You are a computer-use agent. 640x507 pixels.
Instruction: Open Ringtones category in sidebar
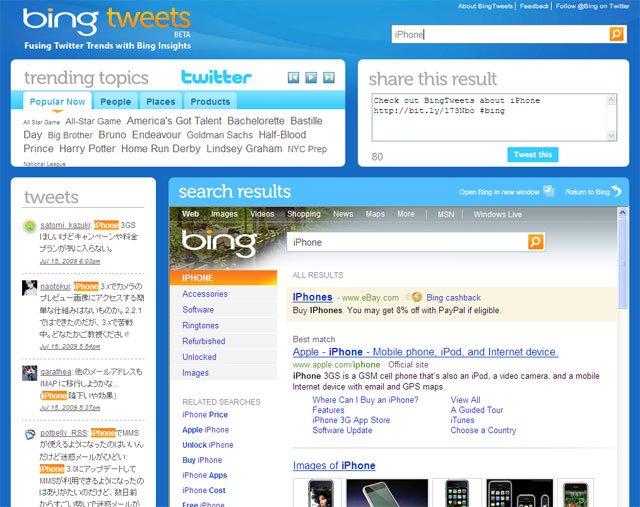point(200,326)
